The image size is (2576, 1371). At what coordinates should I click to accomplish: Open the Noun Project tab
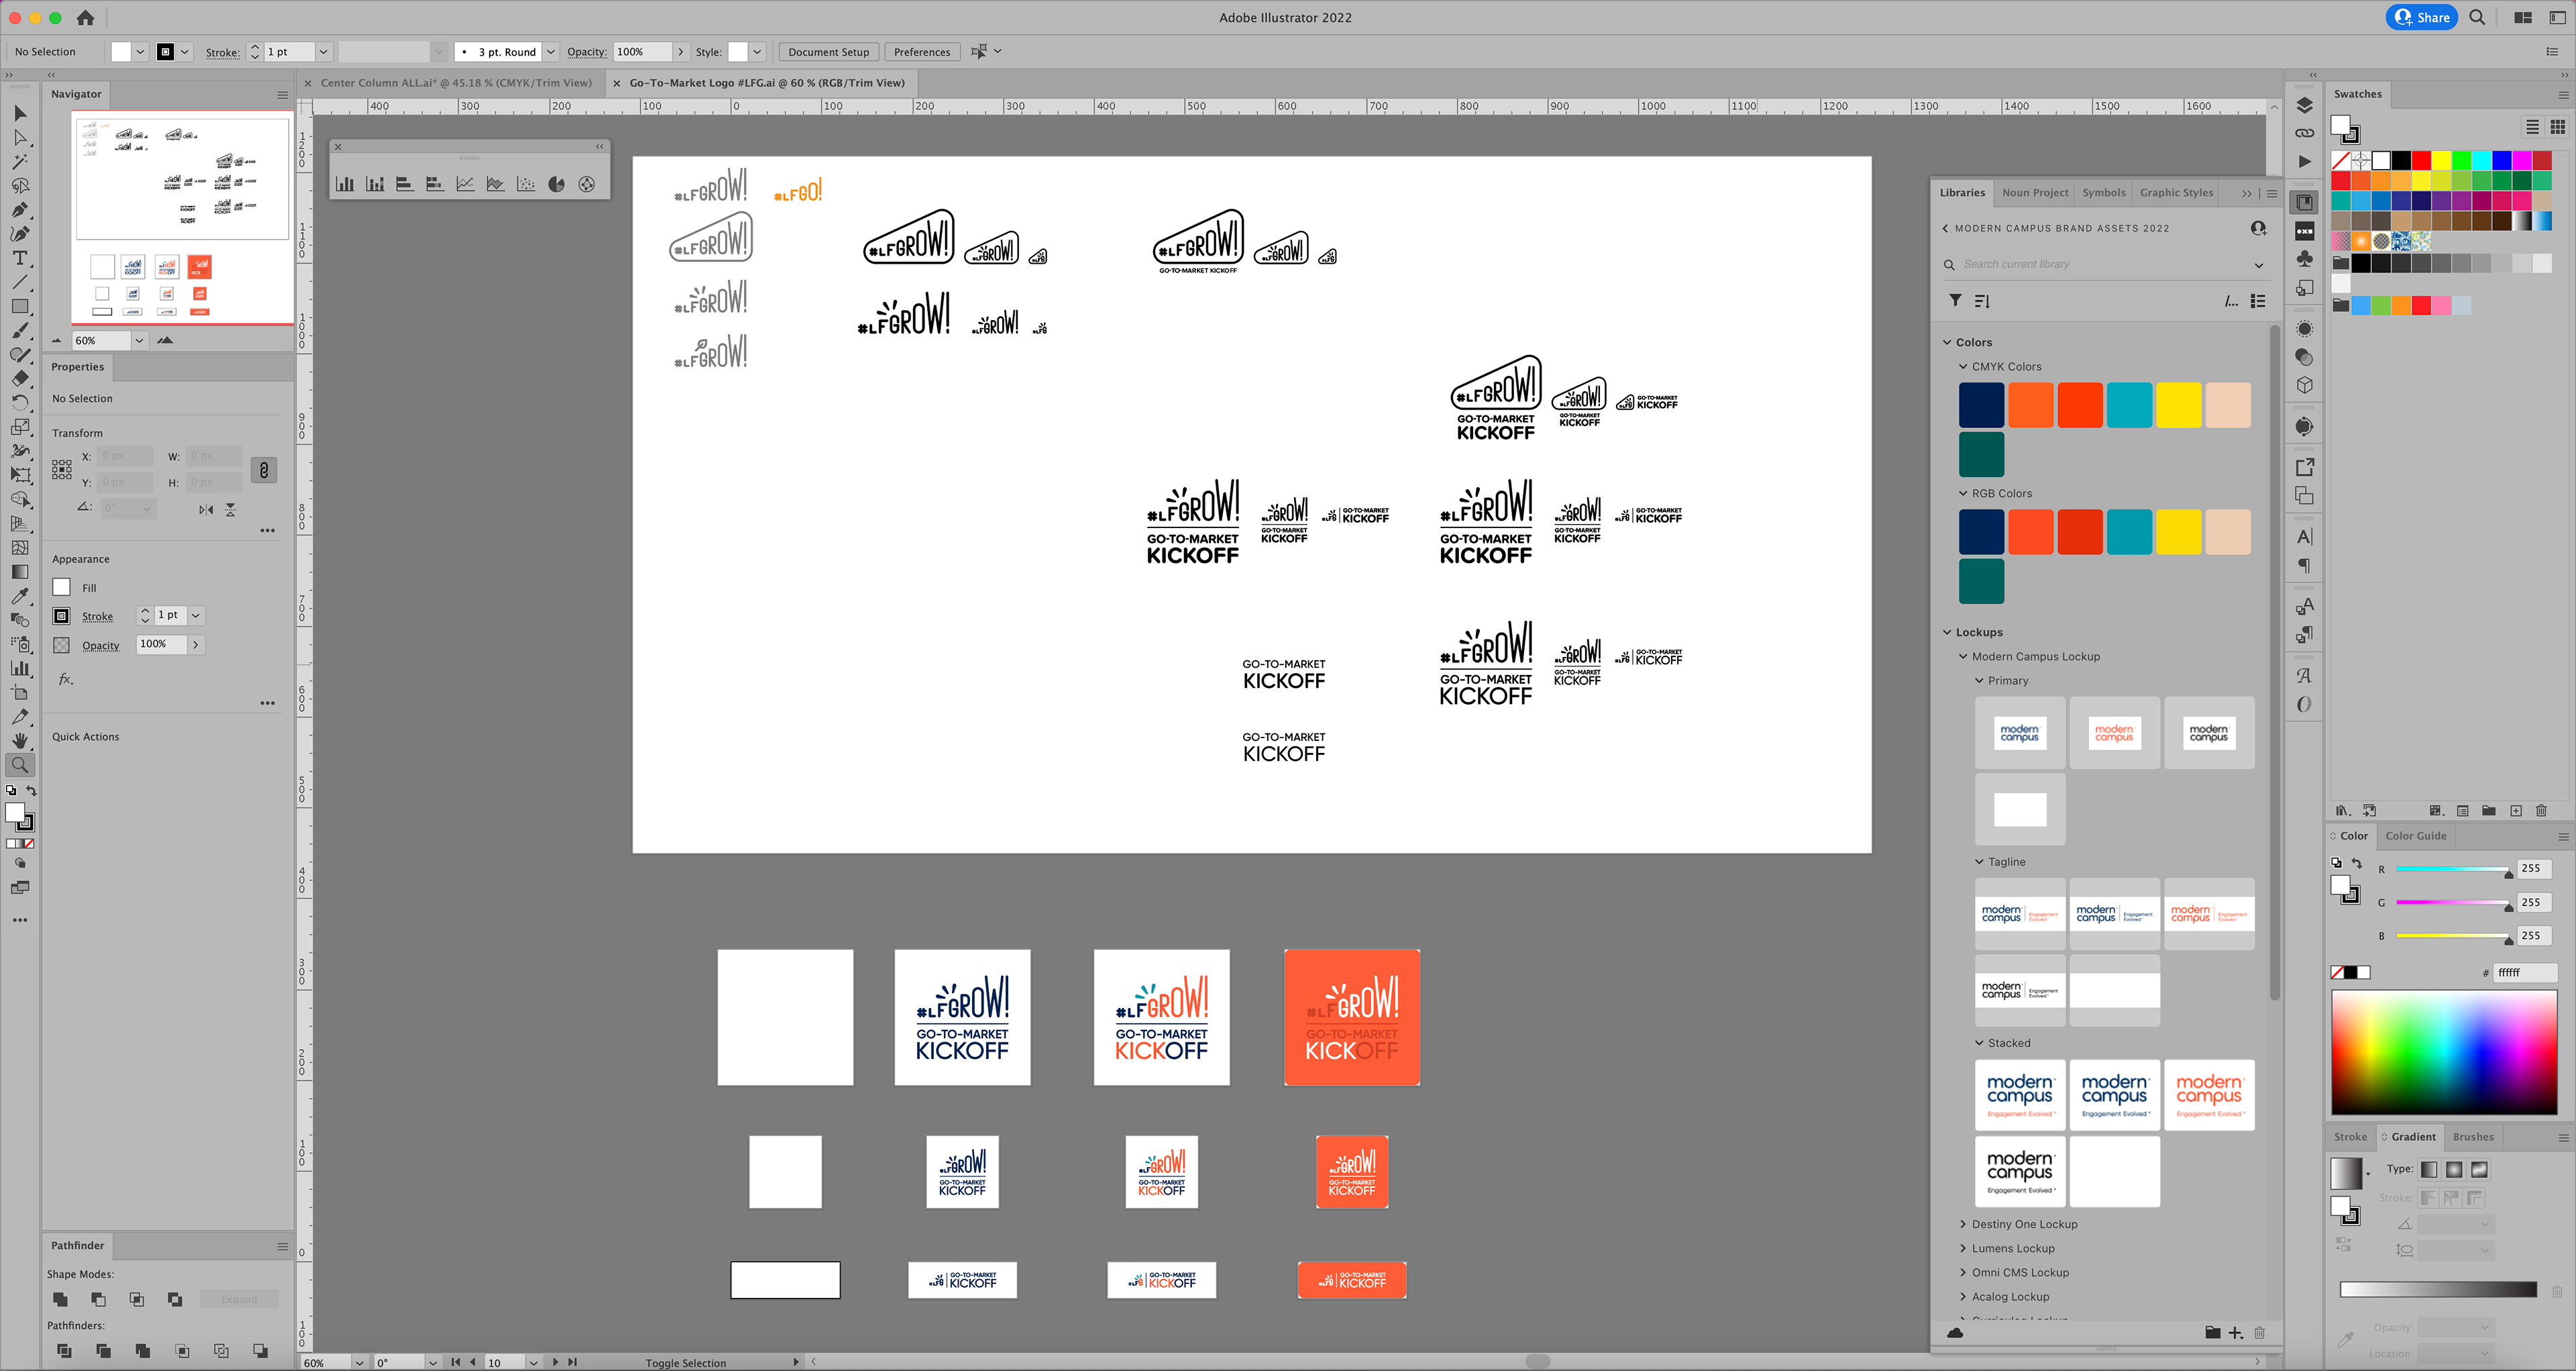click(x=2034, y=193)
